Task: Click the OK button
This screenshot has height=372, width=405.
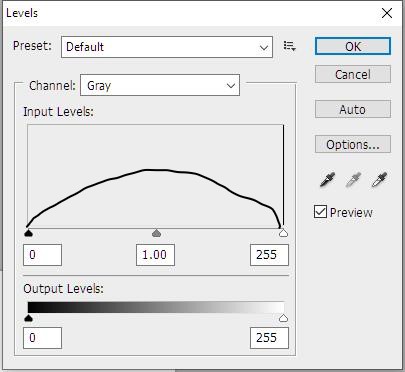Action: pyautogui.click(x=353, y=46)
